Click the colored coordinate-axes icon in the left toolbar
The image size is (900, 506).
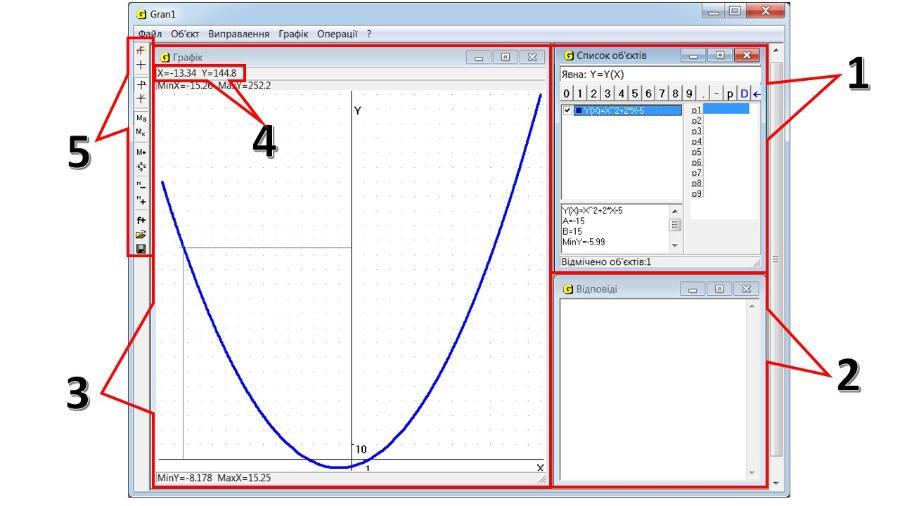pyautogui.click(x=141, y=51)
